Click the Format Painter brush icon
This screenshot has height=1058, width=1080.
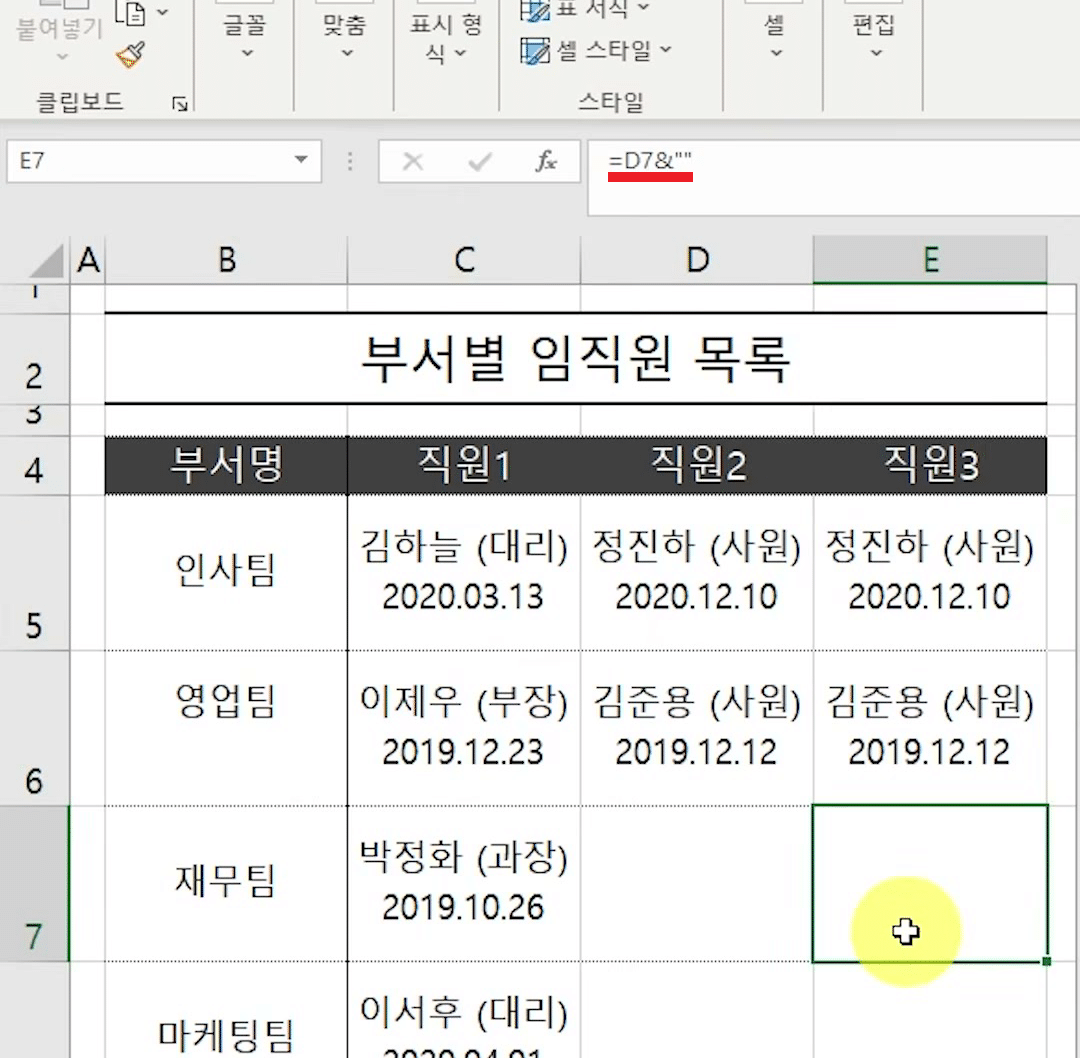(131, 55)
